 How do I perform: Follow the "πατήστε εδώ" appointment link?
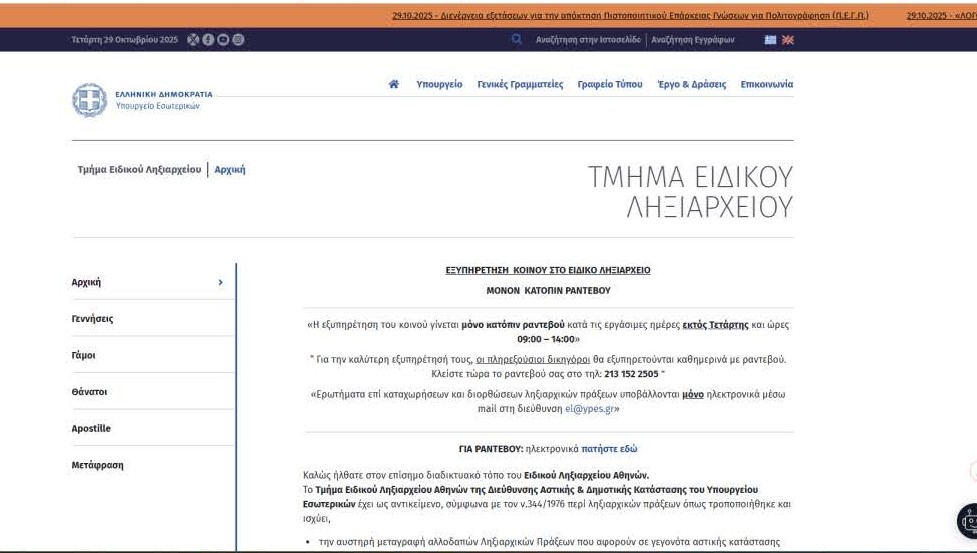point(609,449)
